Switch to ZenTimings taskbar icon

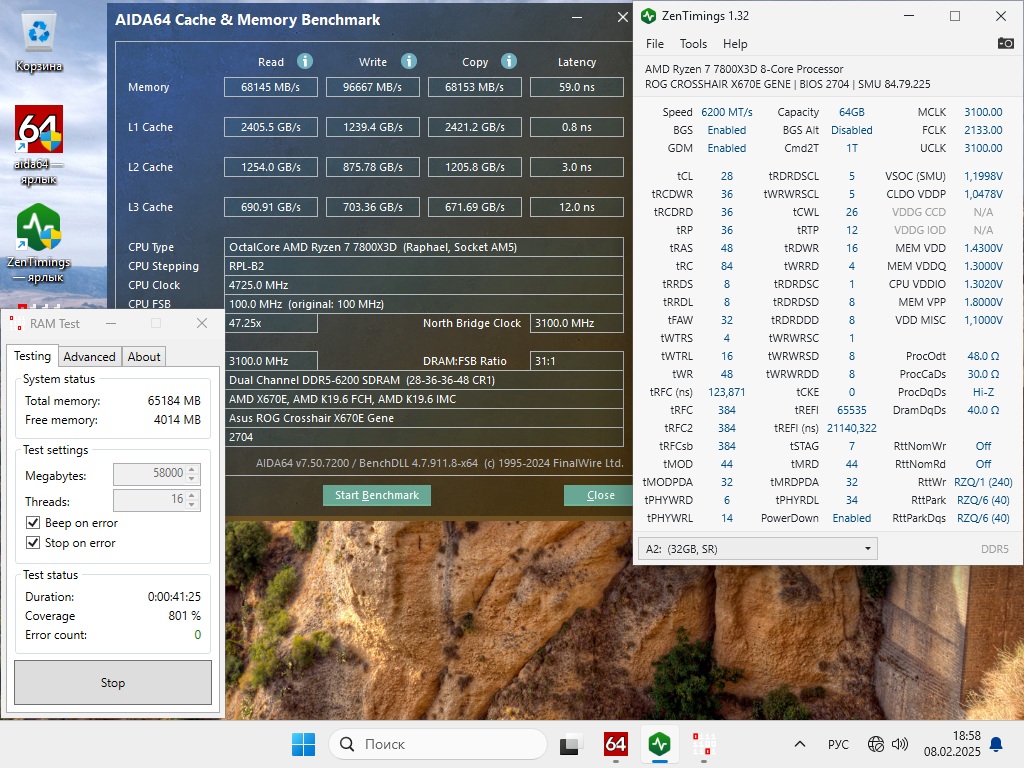point(660,744)
